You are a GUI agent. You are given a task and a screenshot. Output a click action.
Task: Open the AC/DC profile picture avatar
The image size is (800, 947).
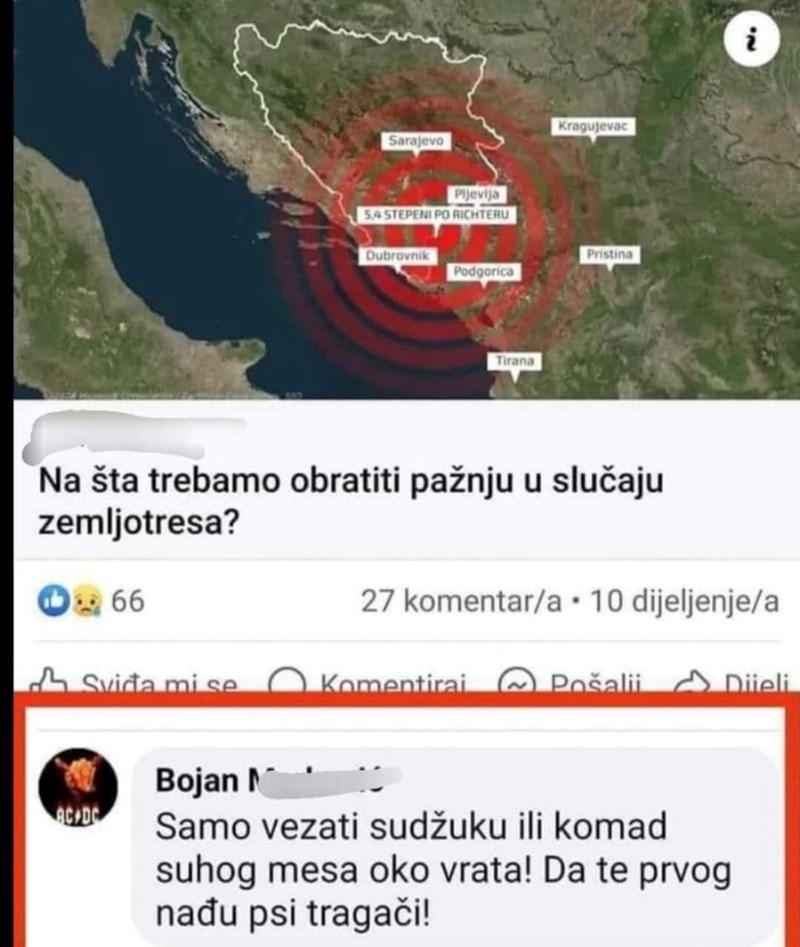(x=78, y=788)
